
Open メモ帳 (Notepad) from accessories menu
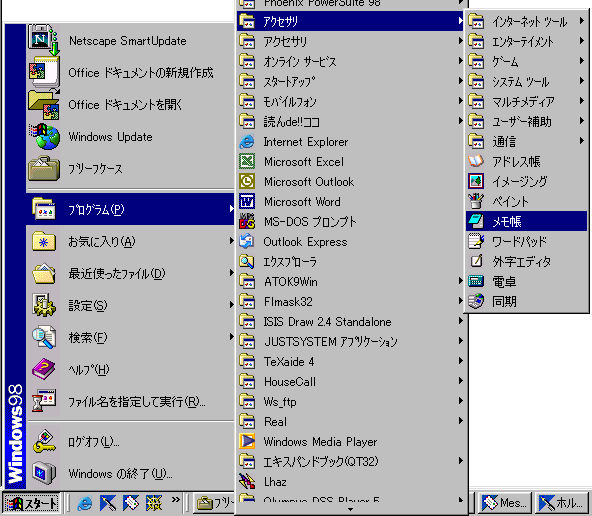(x=526, y=221)
